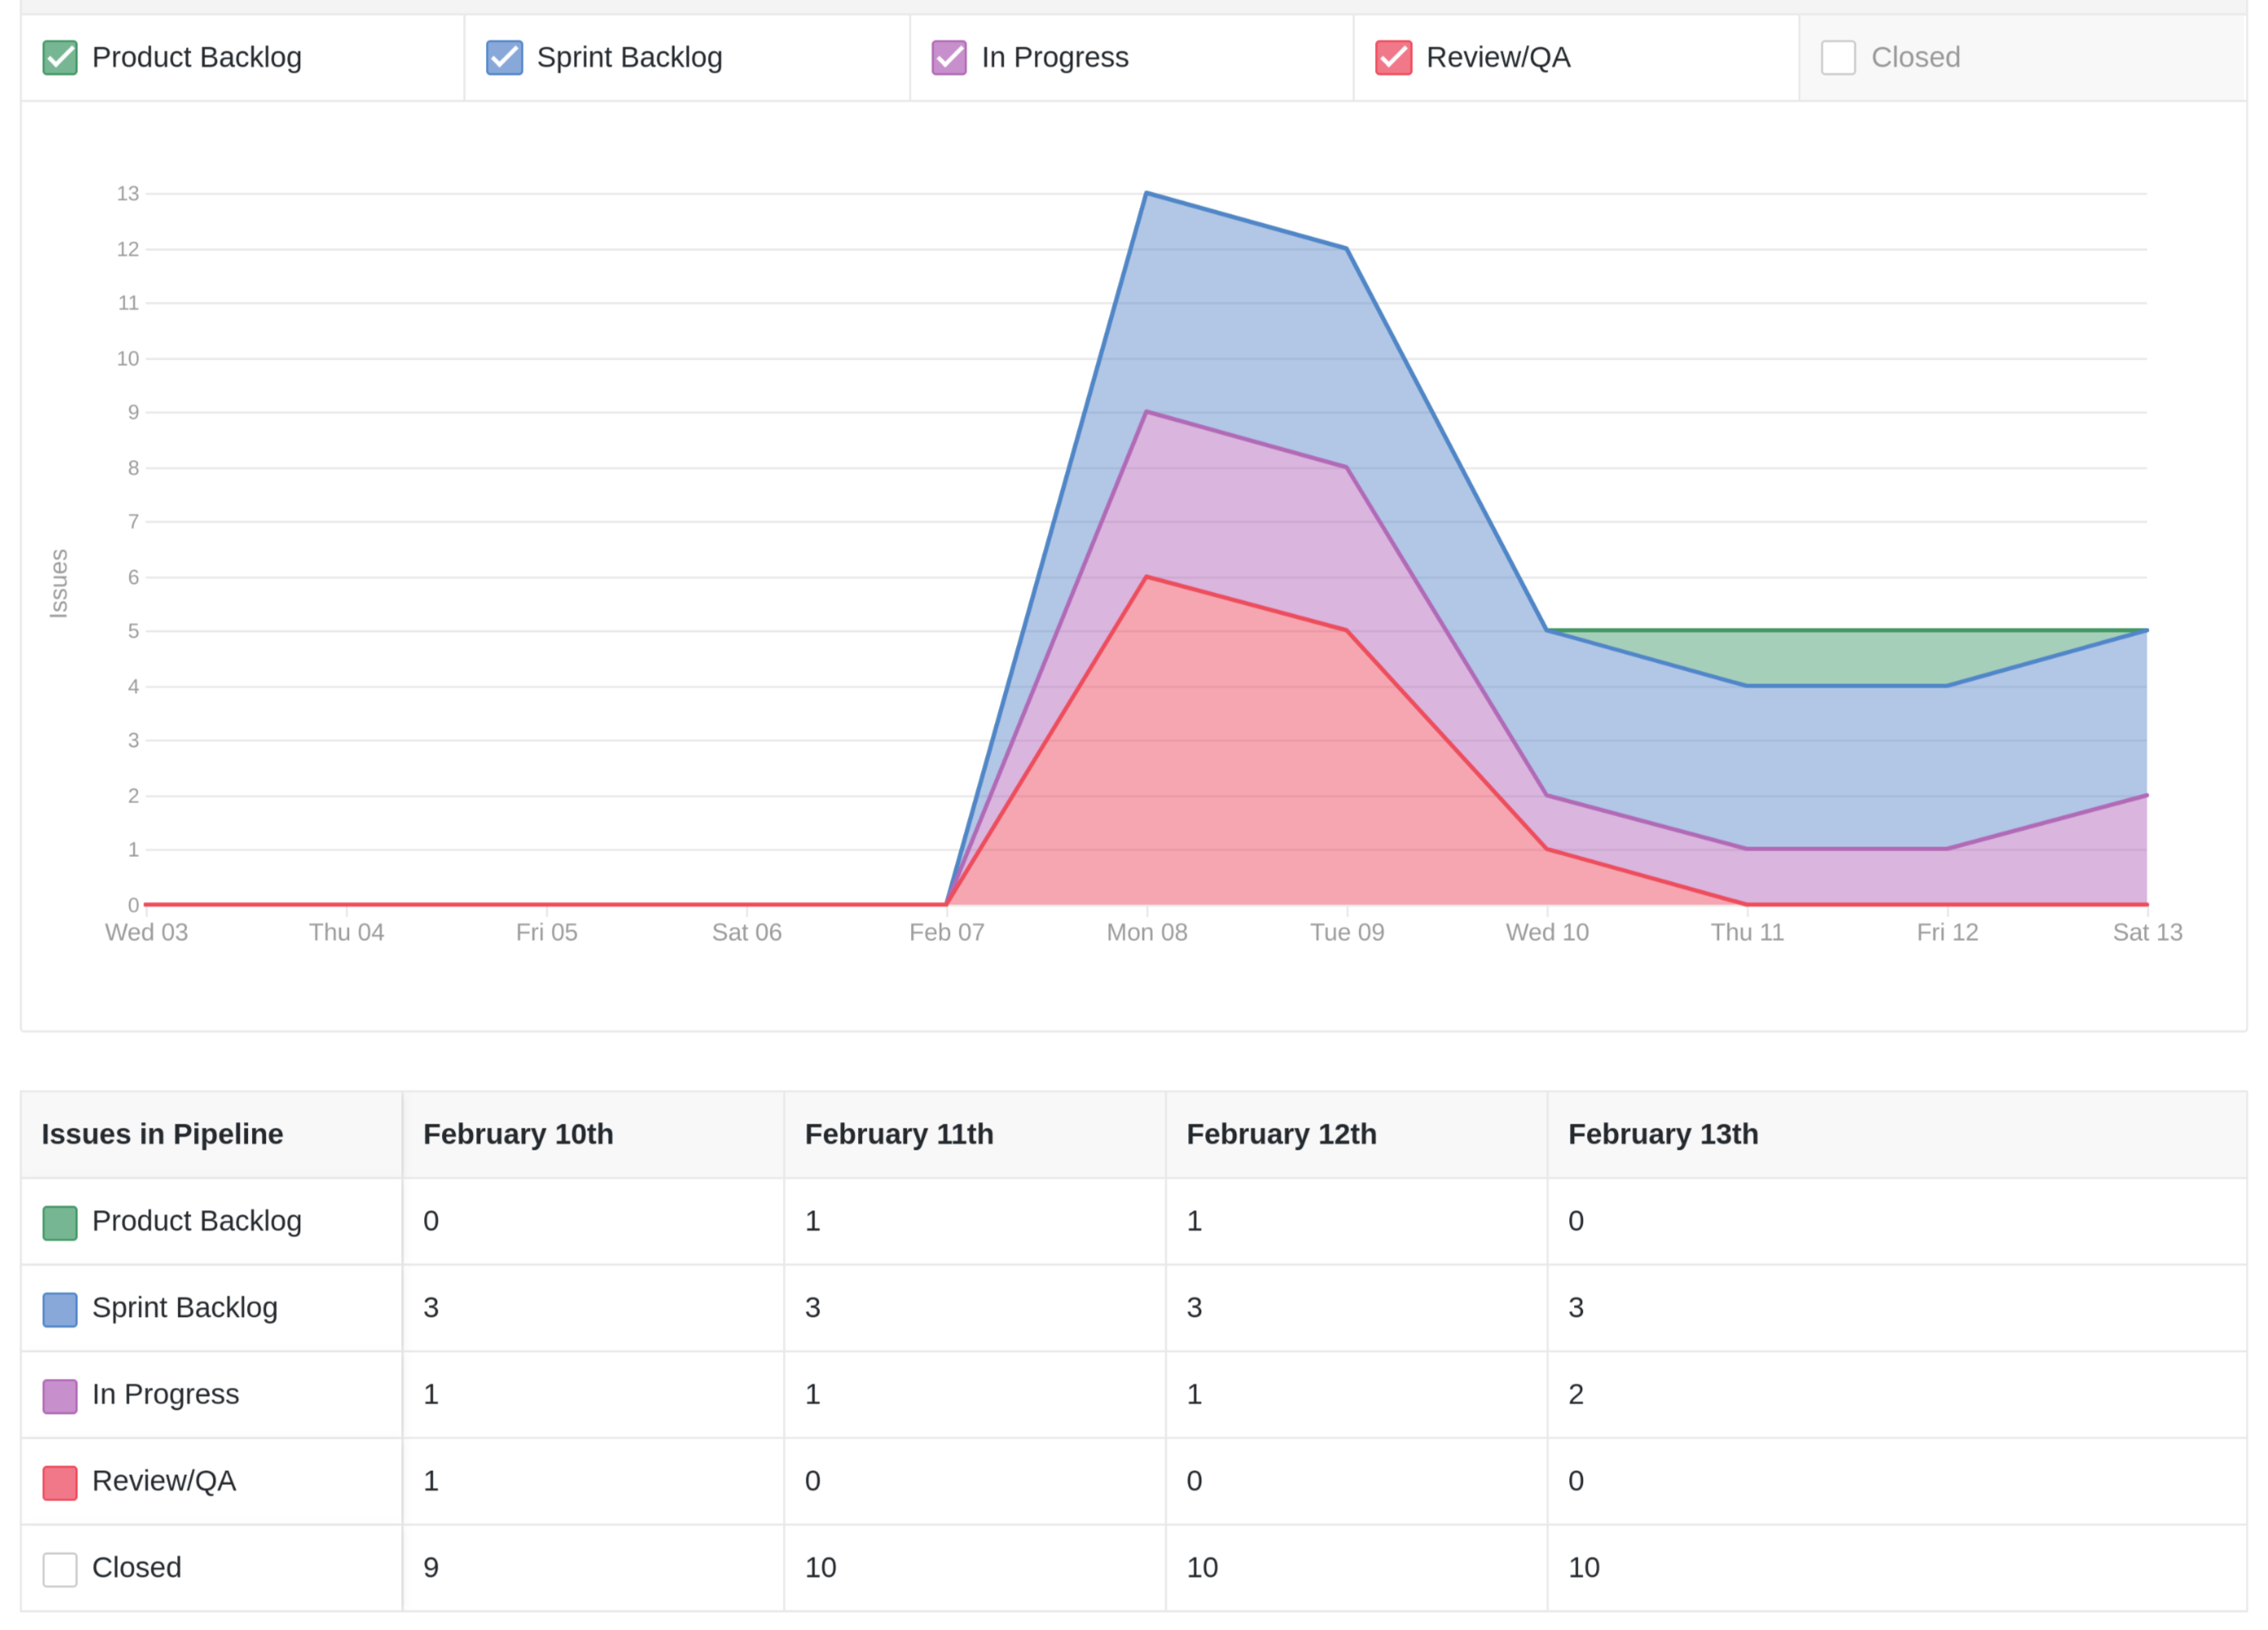
Task: Click the Closed legend label
Action: coord(1915,58)
